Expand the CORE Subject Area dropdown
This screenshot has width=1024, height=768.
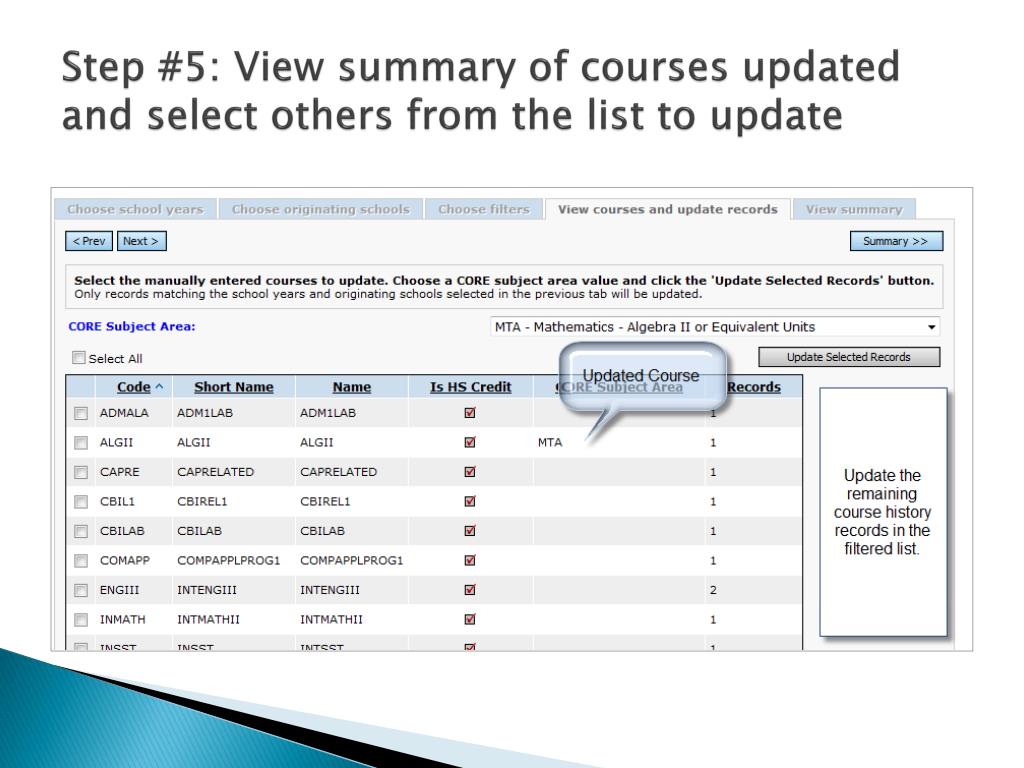(x=715, y=327)
